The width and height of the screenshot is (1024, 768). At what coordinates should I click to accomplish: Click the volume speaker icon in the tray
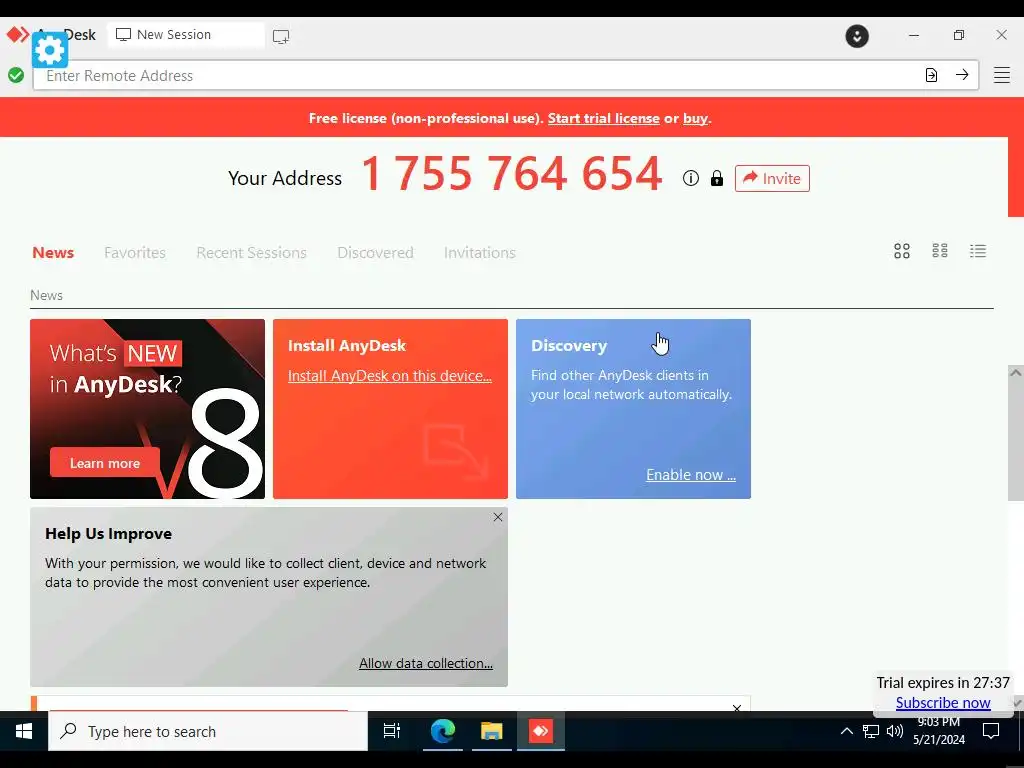click(895, 731)
